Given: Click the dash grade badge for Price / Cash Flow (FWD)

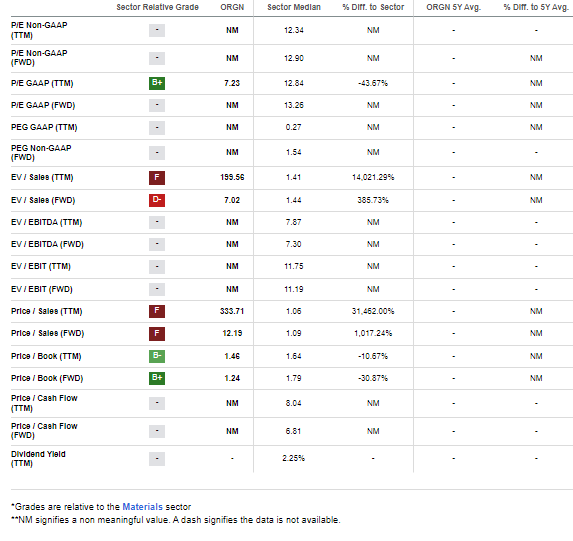Looking at the screenshot, I should coord(157,431).
